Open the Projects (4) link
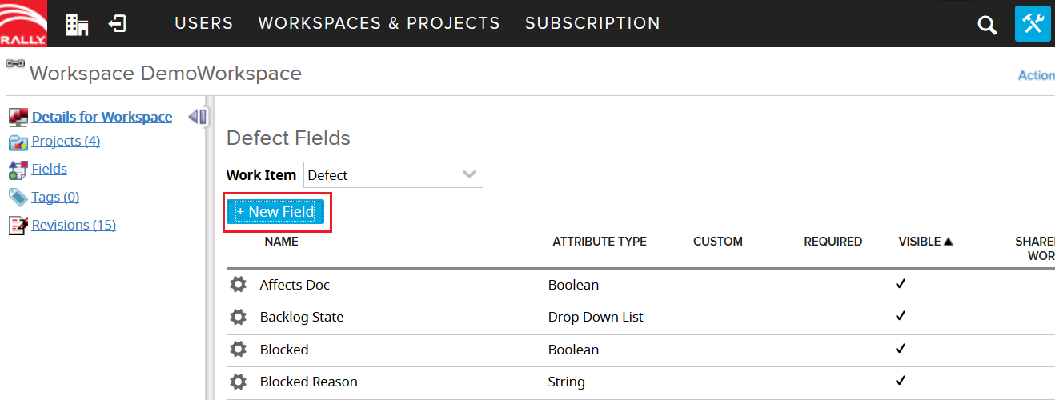Screen dimensions: 1062x403 tap(65, 141)
